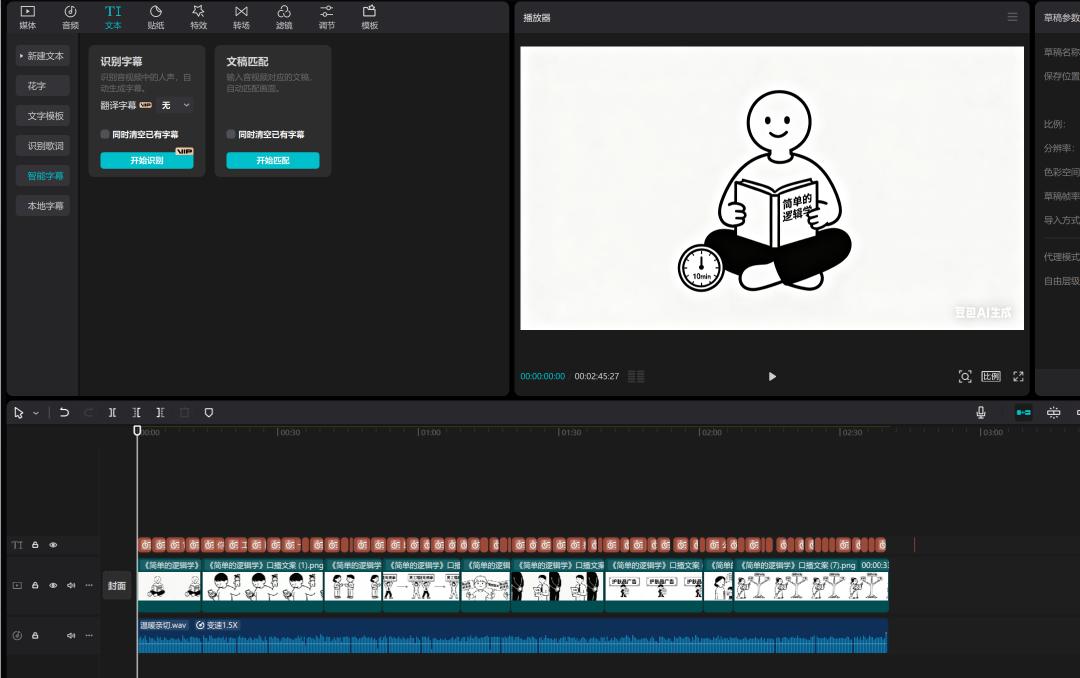Enter fullscreen preview in the player

(x=1018, y=377)
